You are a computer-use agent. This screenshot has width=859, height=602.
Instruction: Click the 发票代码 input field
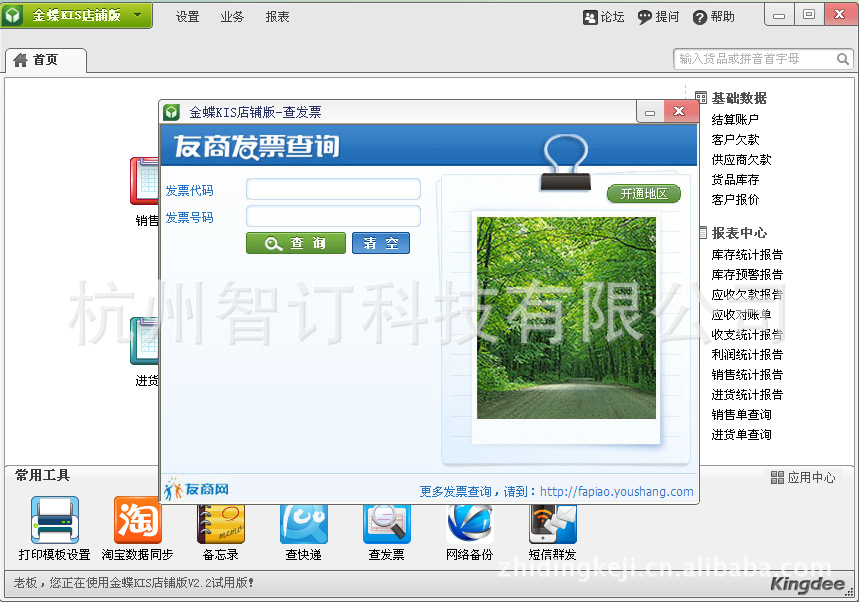tap(333, 190)
